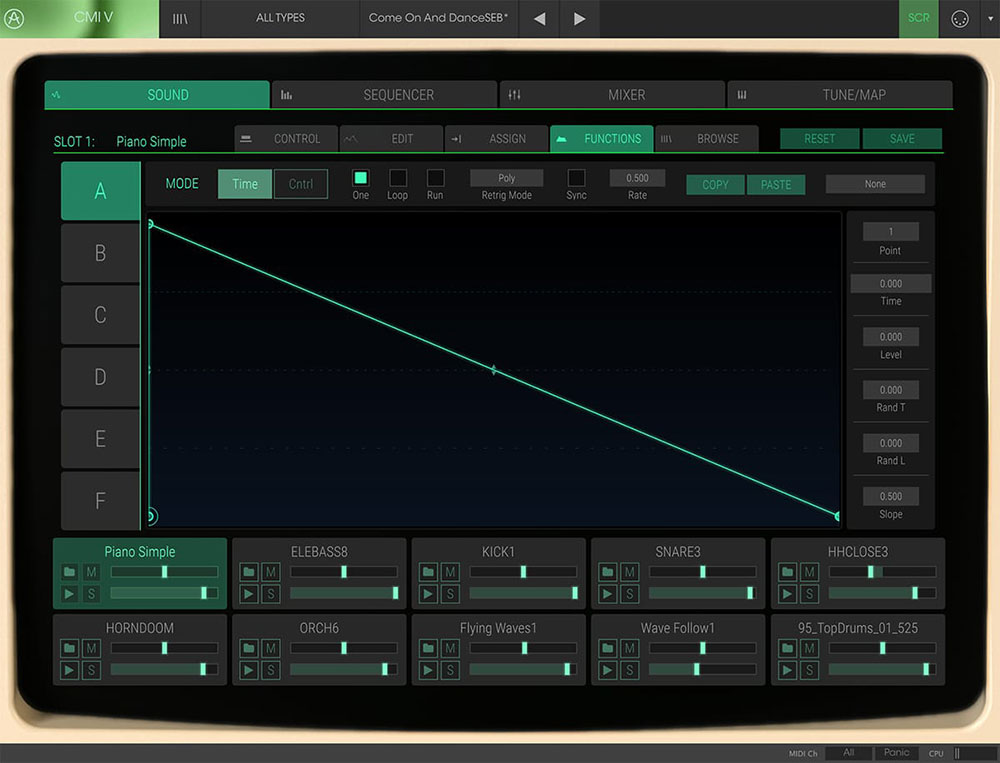Click the Arturia logo in the top left

click(14, 18)
